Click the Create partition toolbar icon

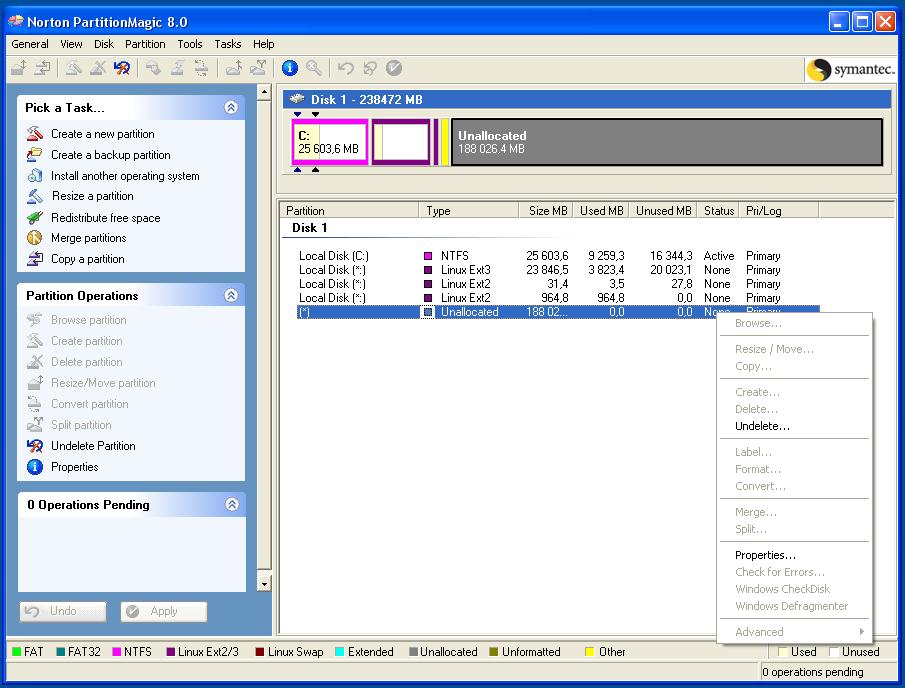pyautogui.click(x=73, y=68)
